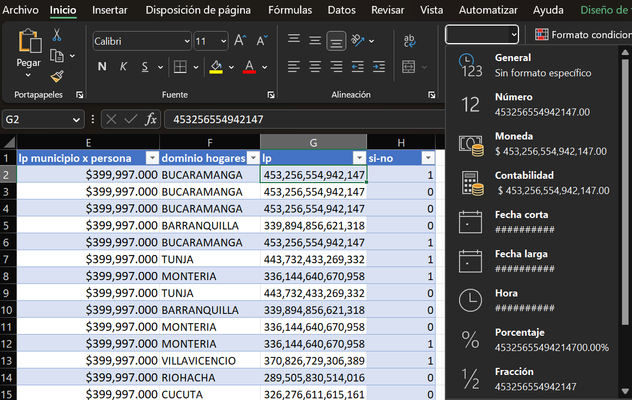This screenshot has width=632, height=400.
Task: Center text horizontally icon
Action: point(315,67)
